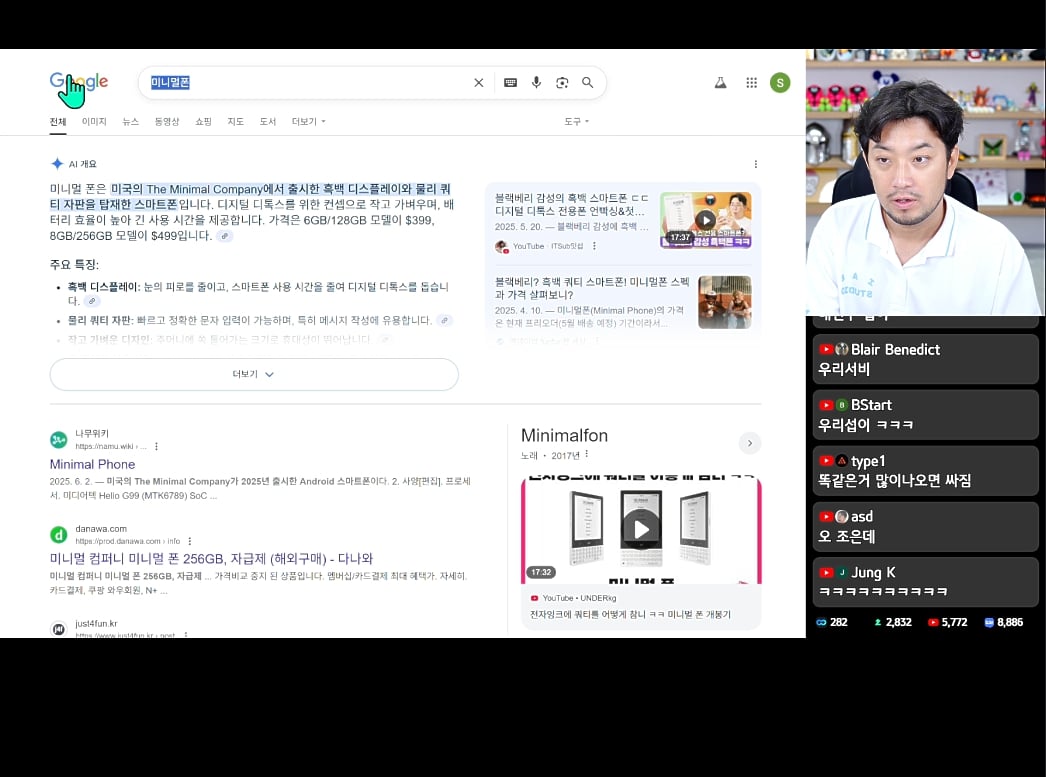1046x777 pixels.
Task: Open 전자잉크에 쿼티를 어떻게 참니 video title
Action: coord(630,614)
